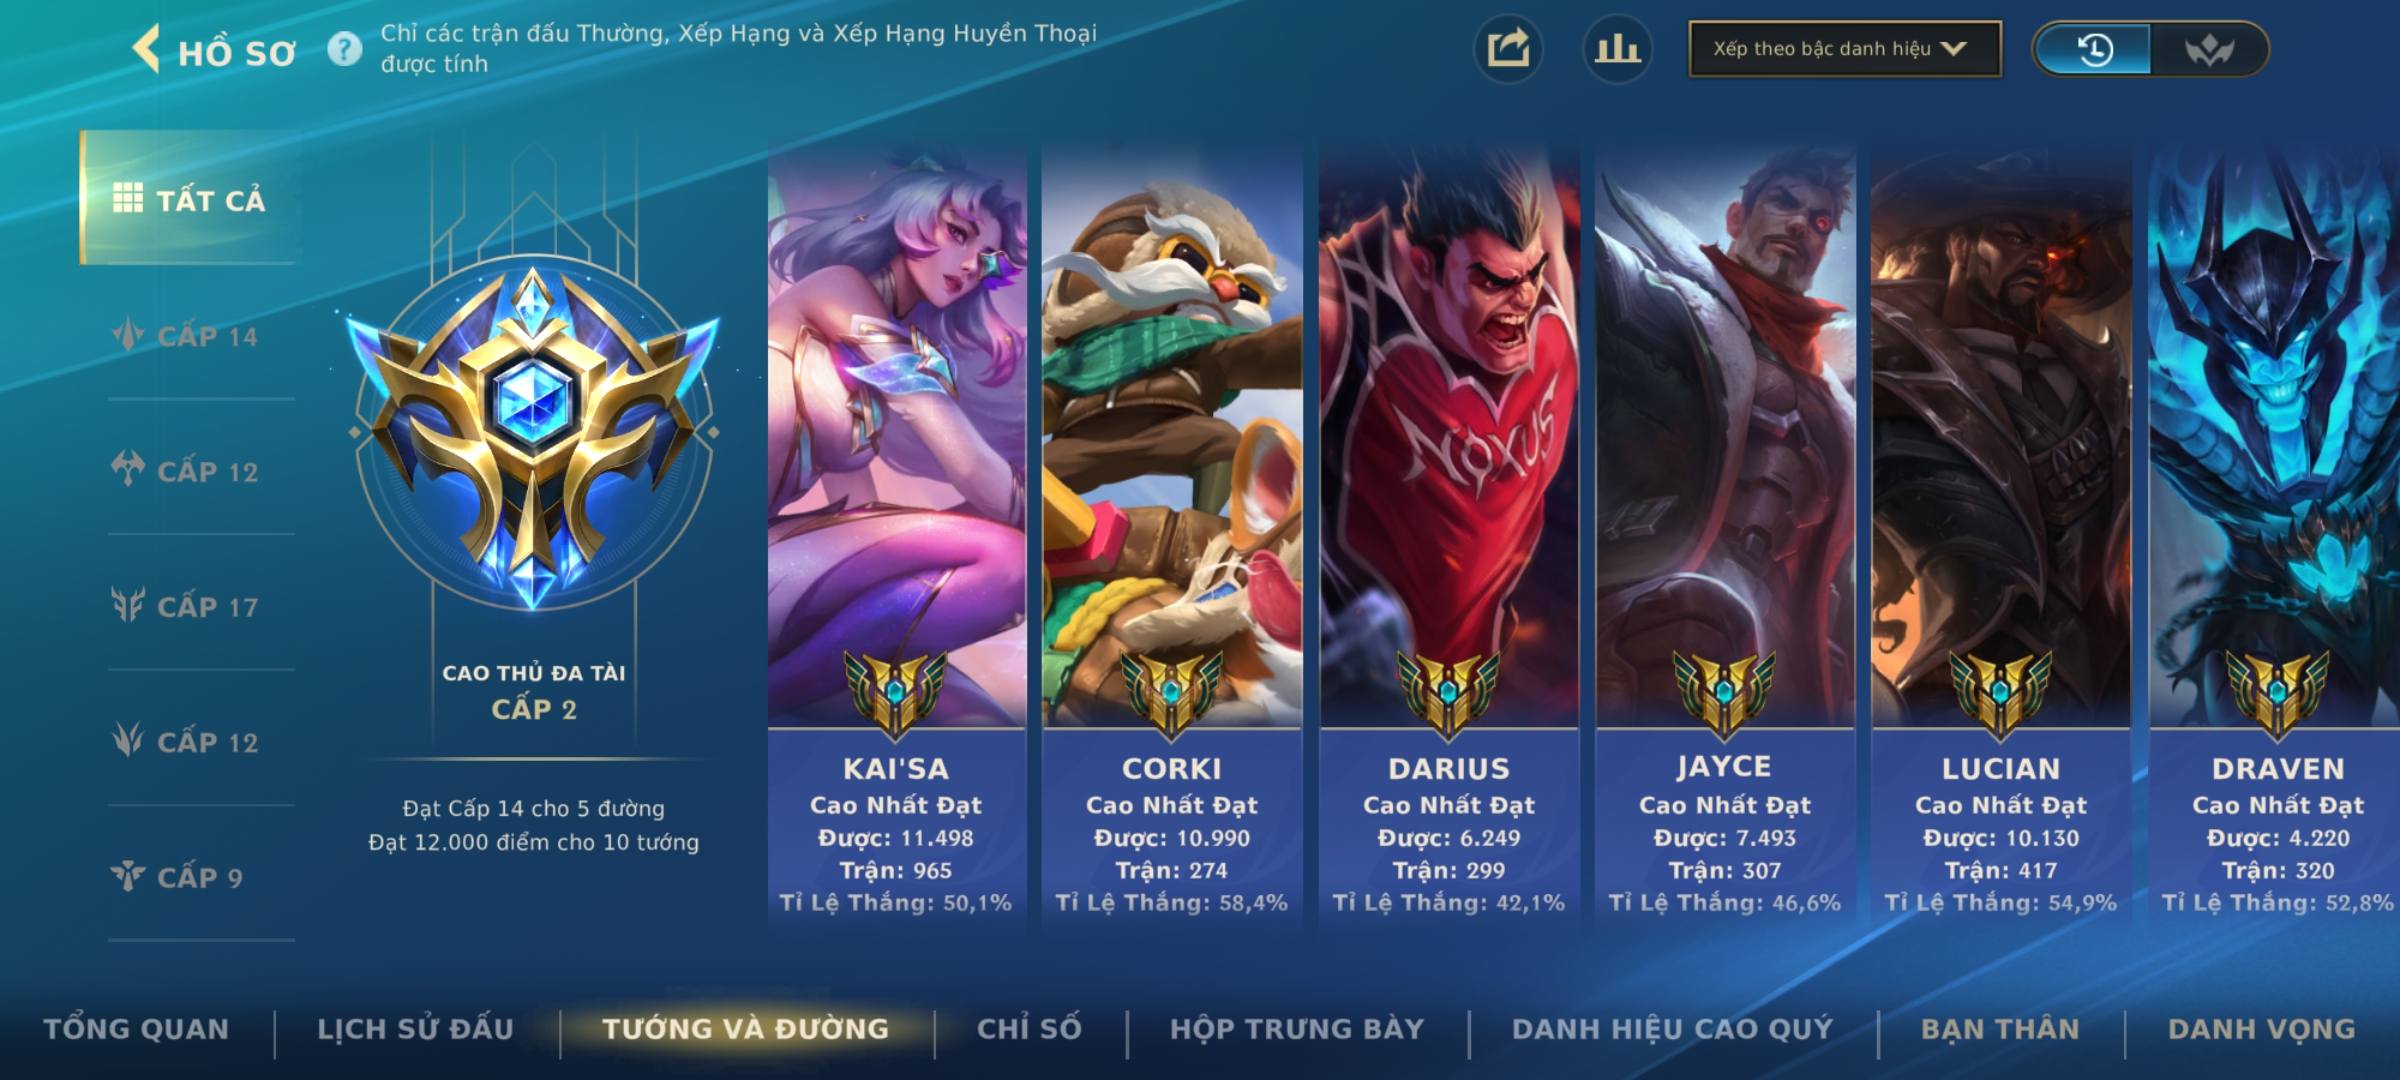
Task: Open the bar chart statistics icon
Action: [1616, 49]
